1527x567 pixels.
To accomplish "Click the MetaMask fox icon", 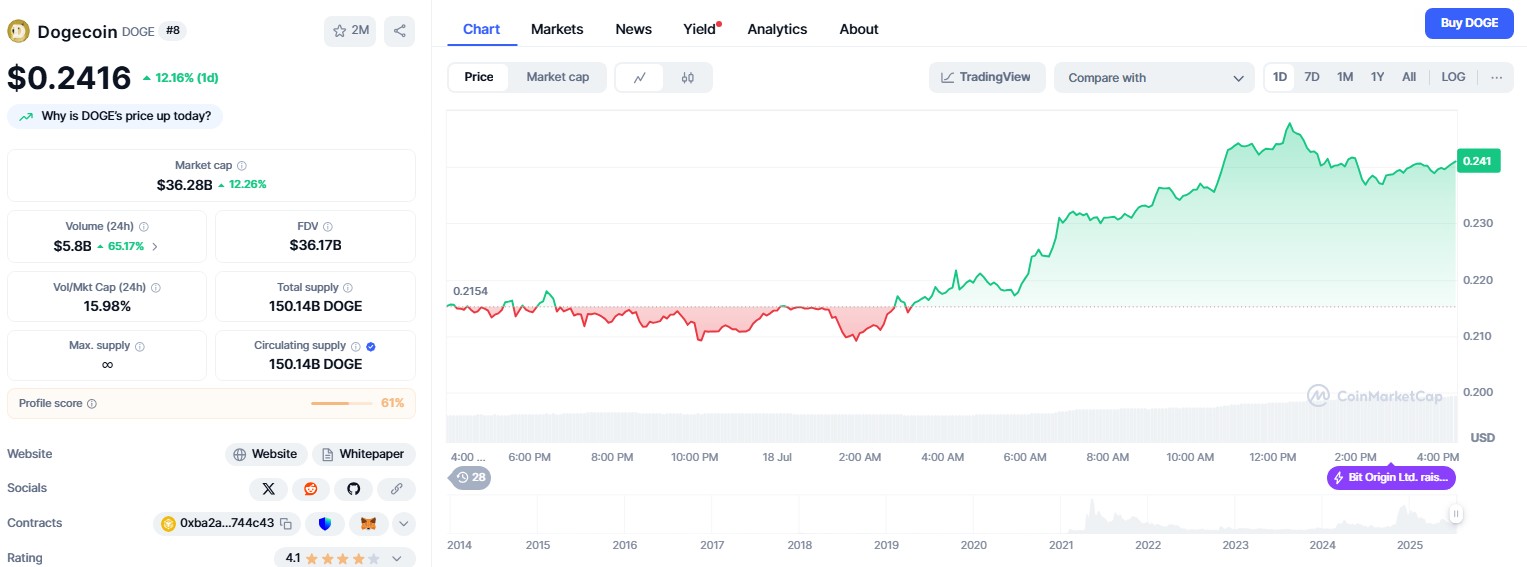I will (368, 523).
